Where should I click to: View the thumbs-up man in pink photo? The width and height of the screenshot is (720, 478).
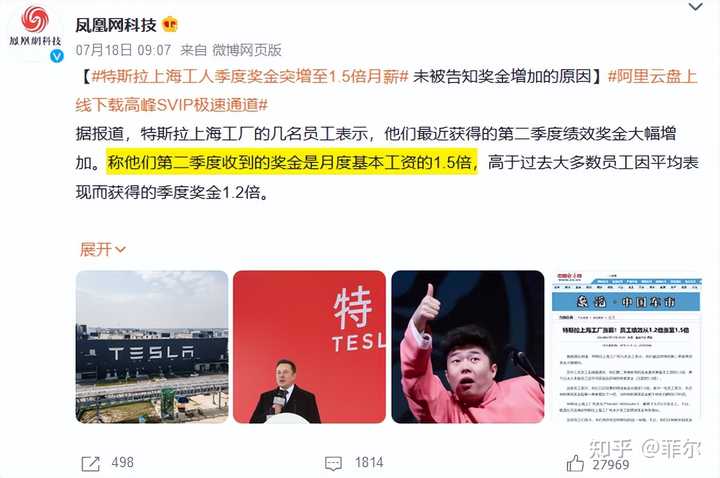pyautogui.click(x=467, y=347)
